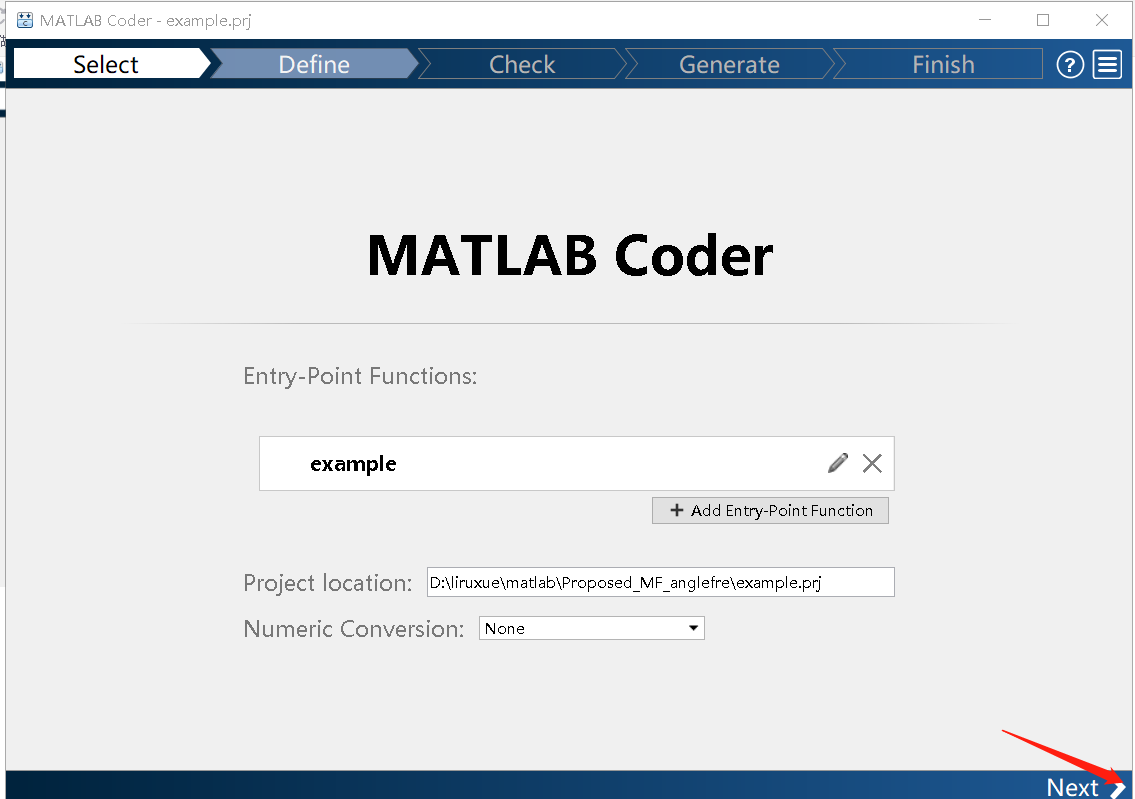Edit the example entry-point with pencil icon
Viewport: 1135px width, 799px height.
[x=838, y=463]
